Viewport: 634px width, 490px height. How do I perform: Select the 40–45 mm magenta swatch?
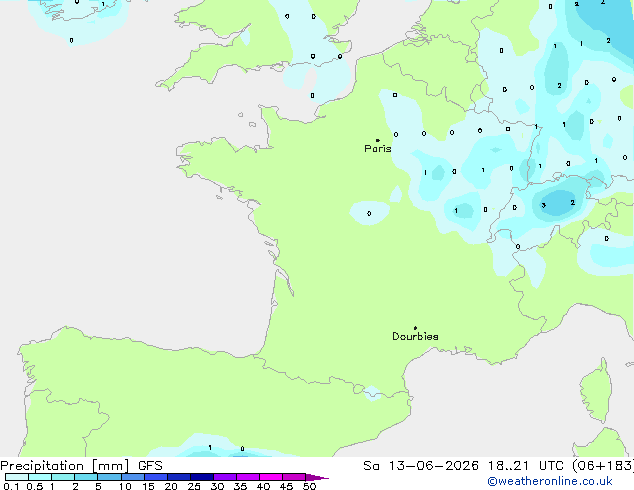(271, 477)
